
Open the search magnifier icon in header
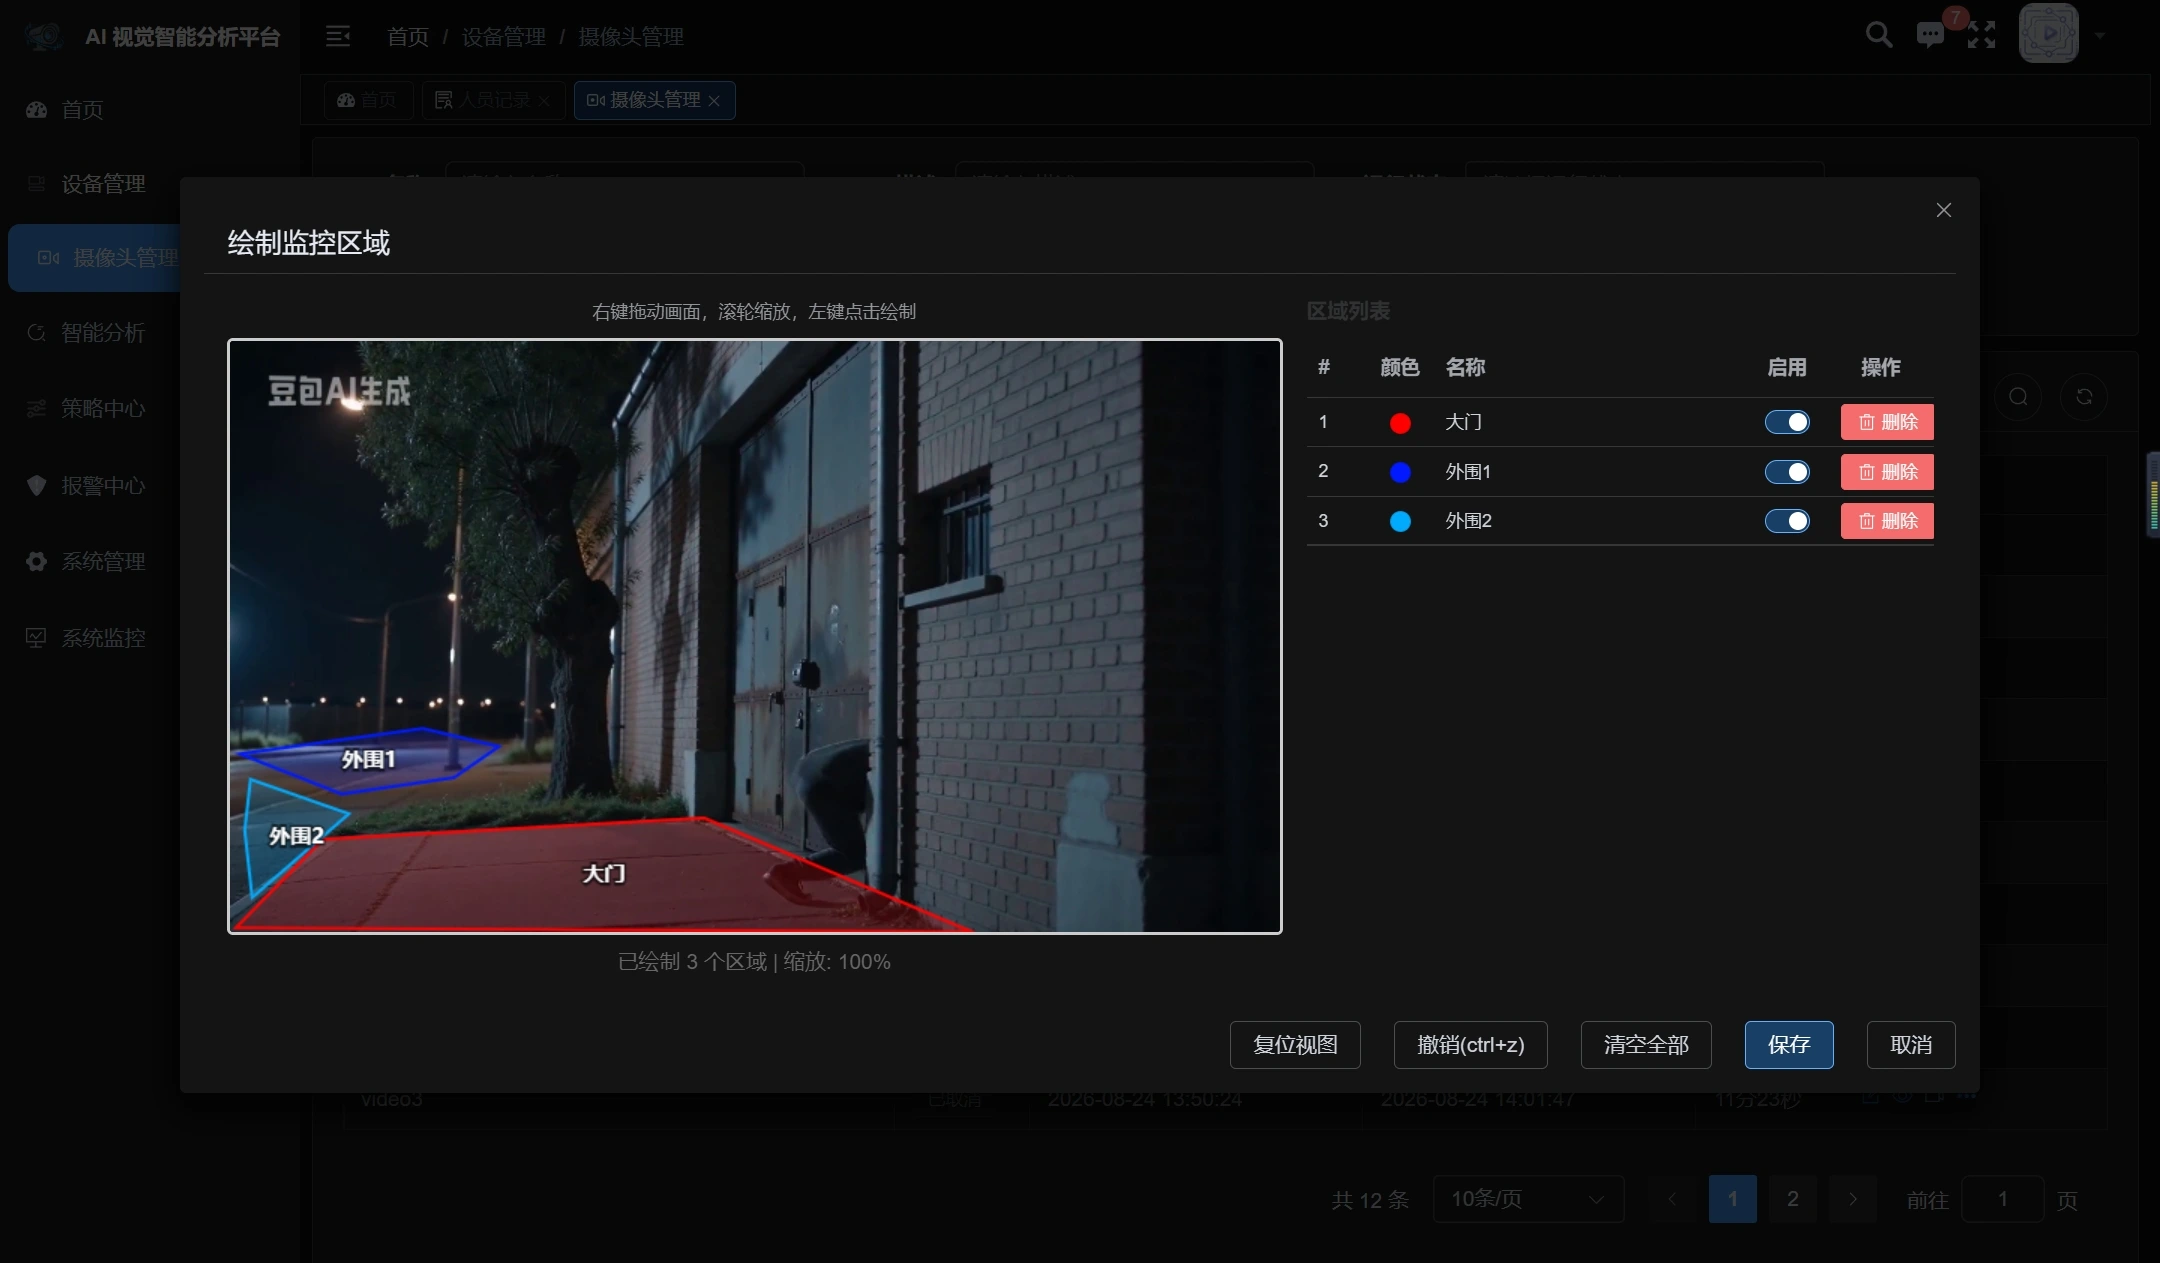click(1879, 35)
